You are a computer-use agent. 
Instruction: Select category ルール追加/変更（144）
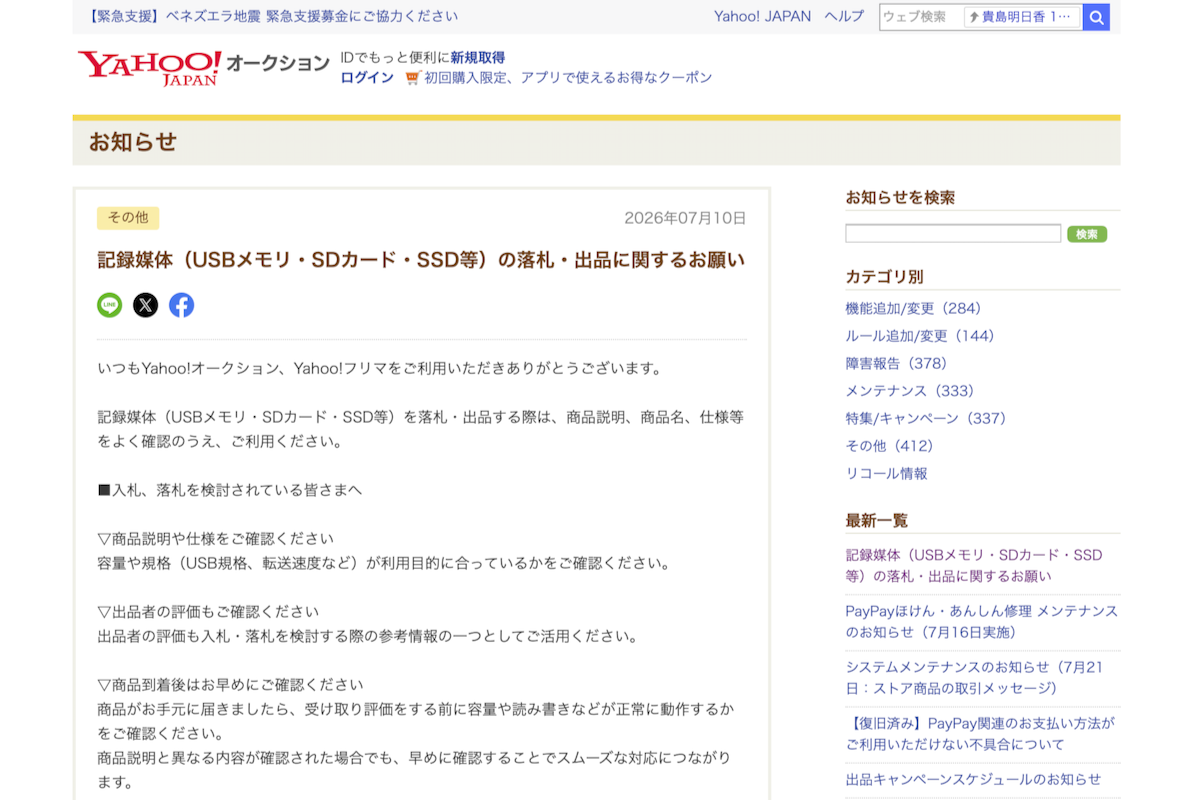click(924, 336)
